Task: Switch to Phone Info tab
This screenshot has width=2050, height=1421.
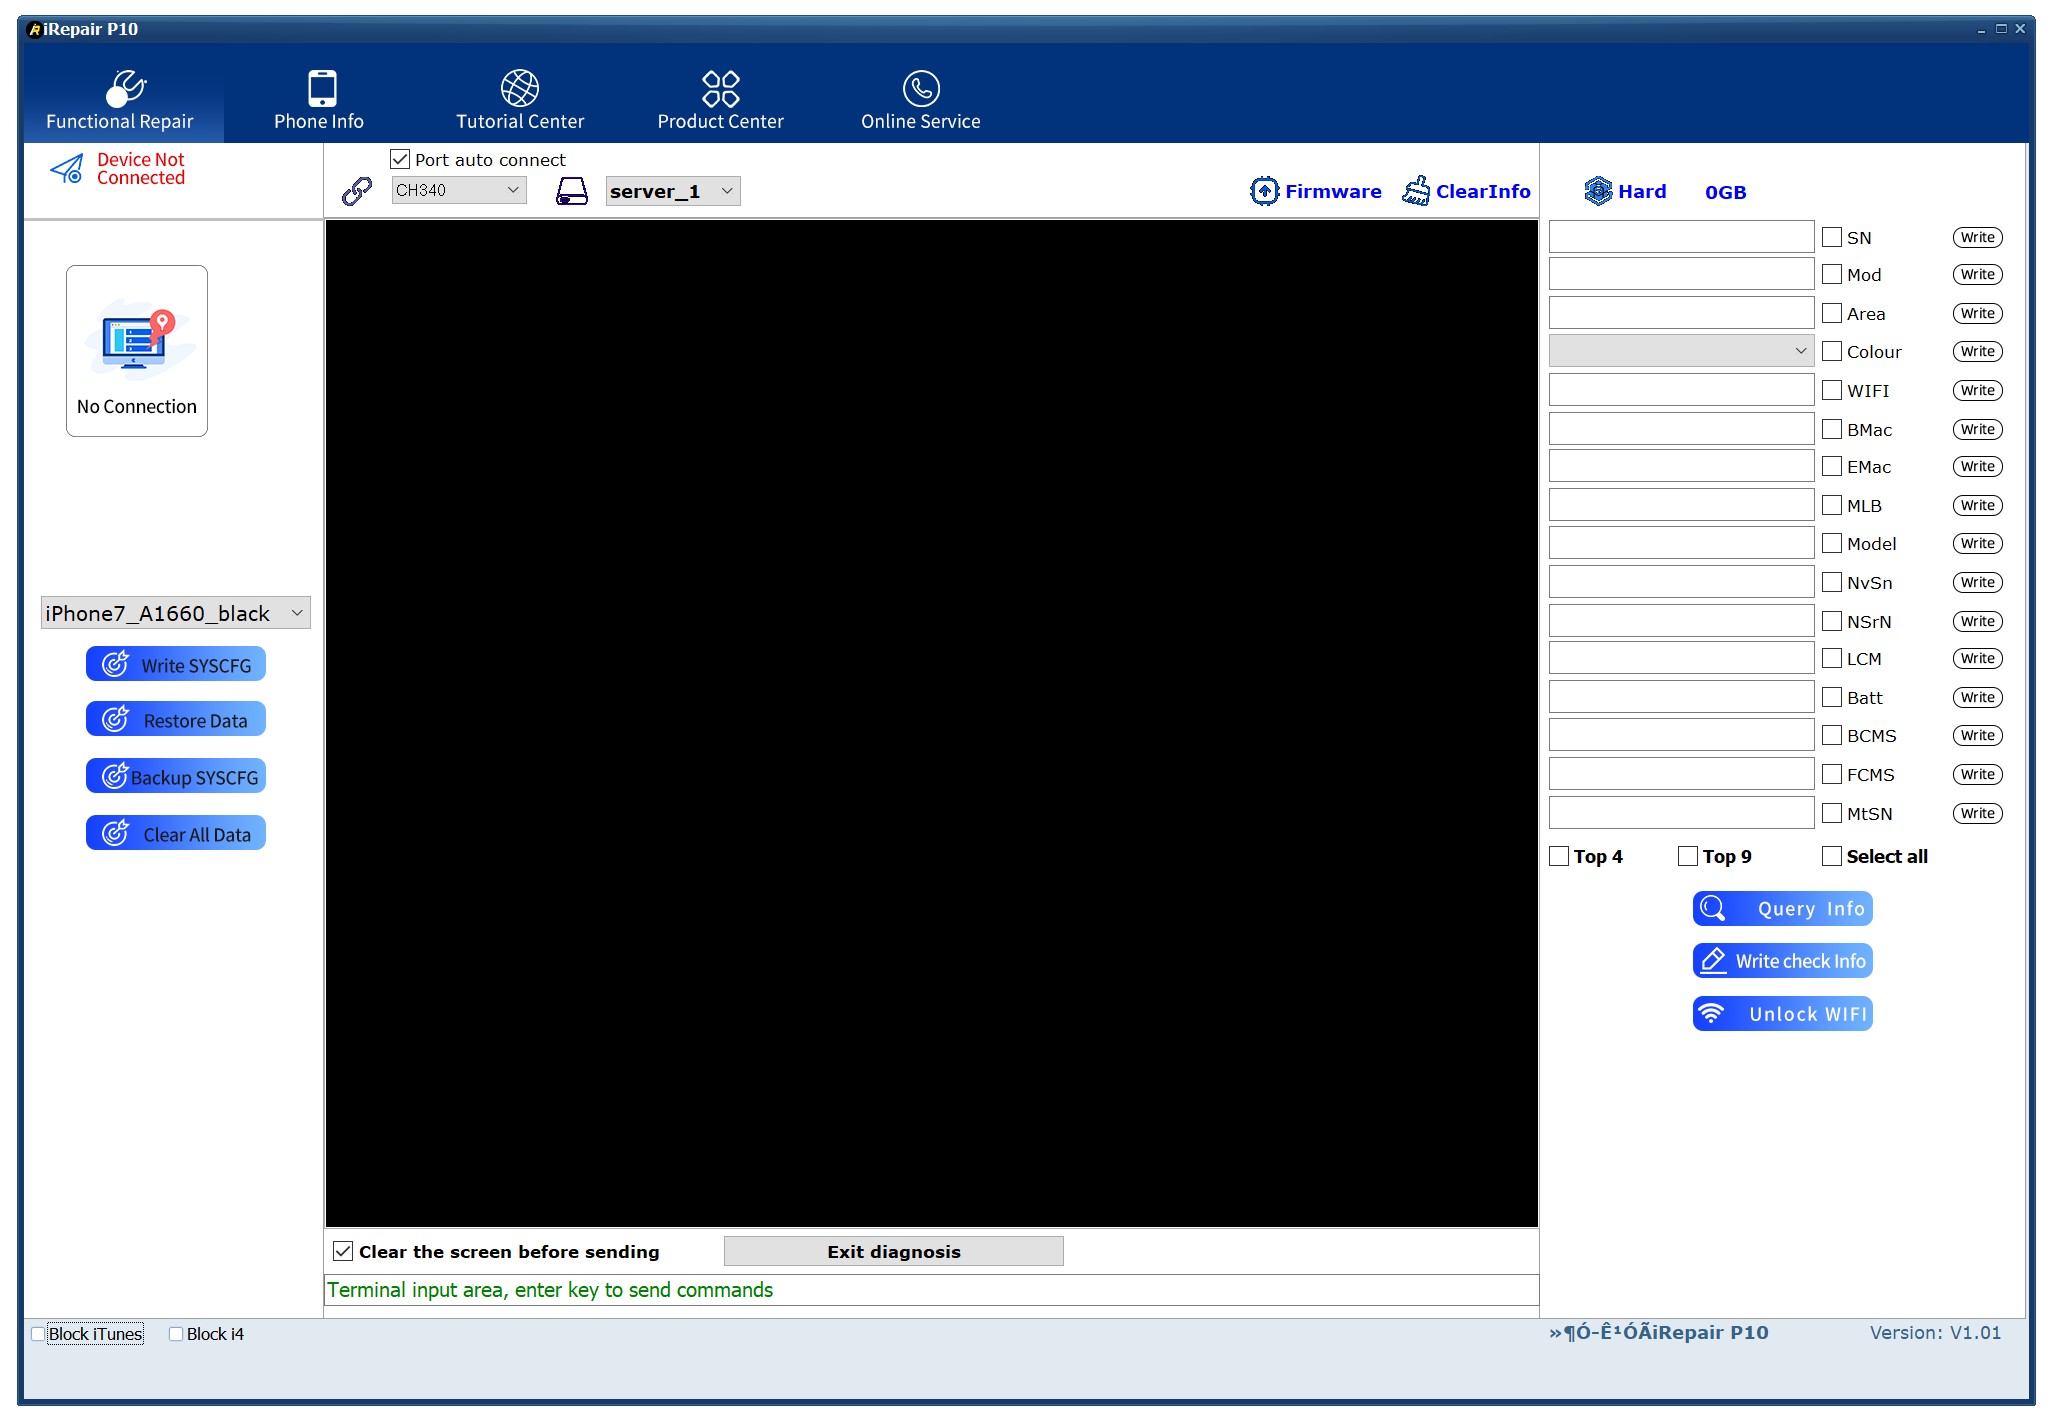Action: click(x=319, y=99)
